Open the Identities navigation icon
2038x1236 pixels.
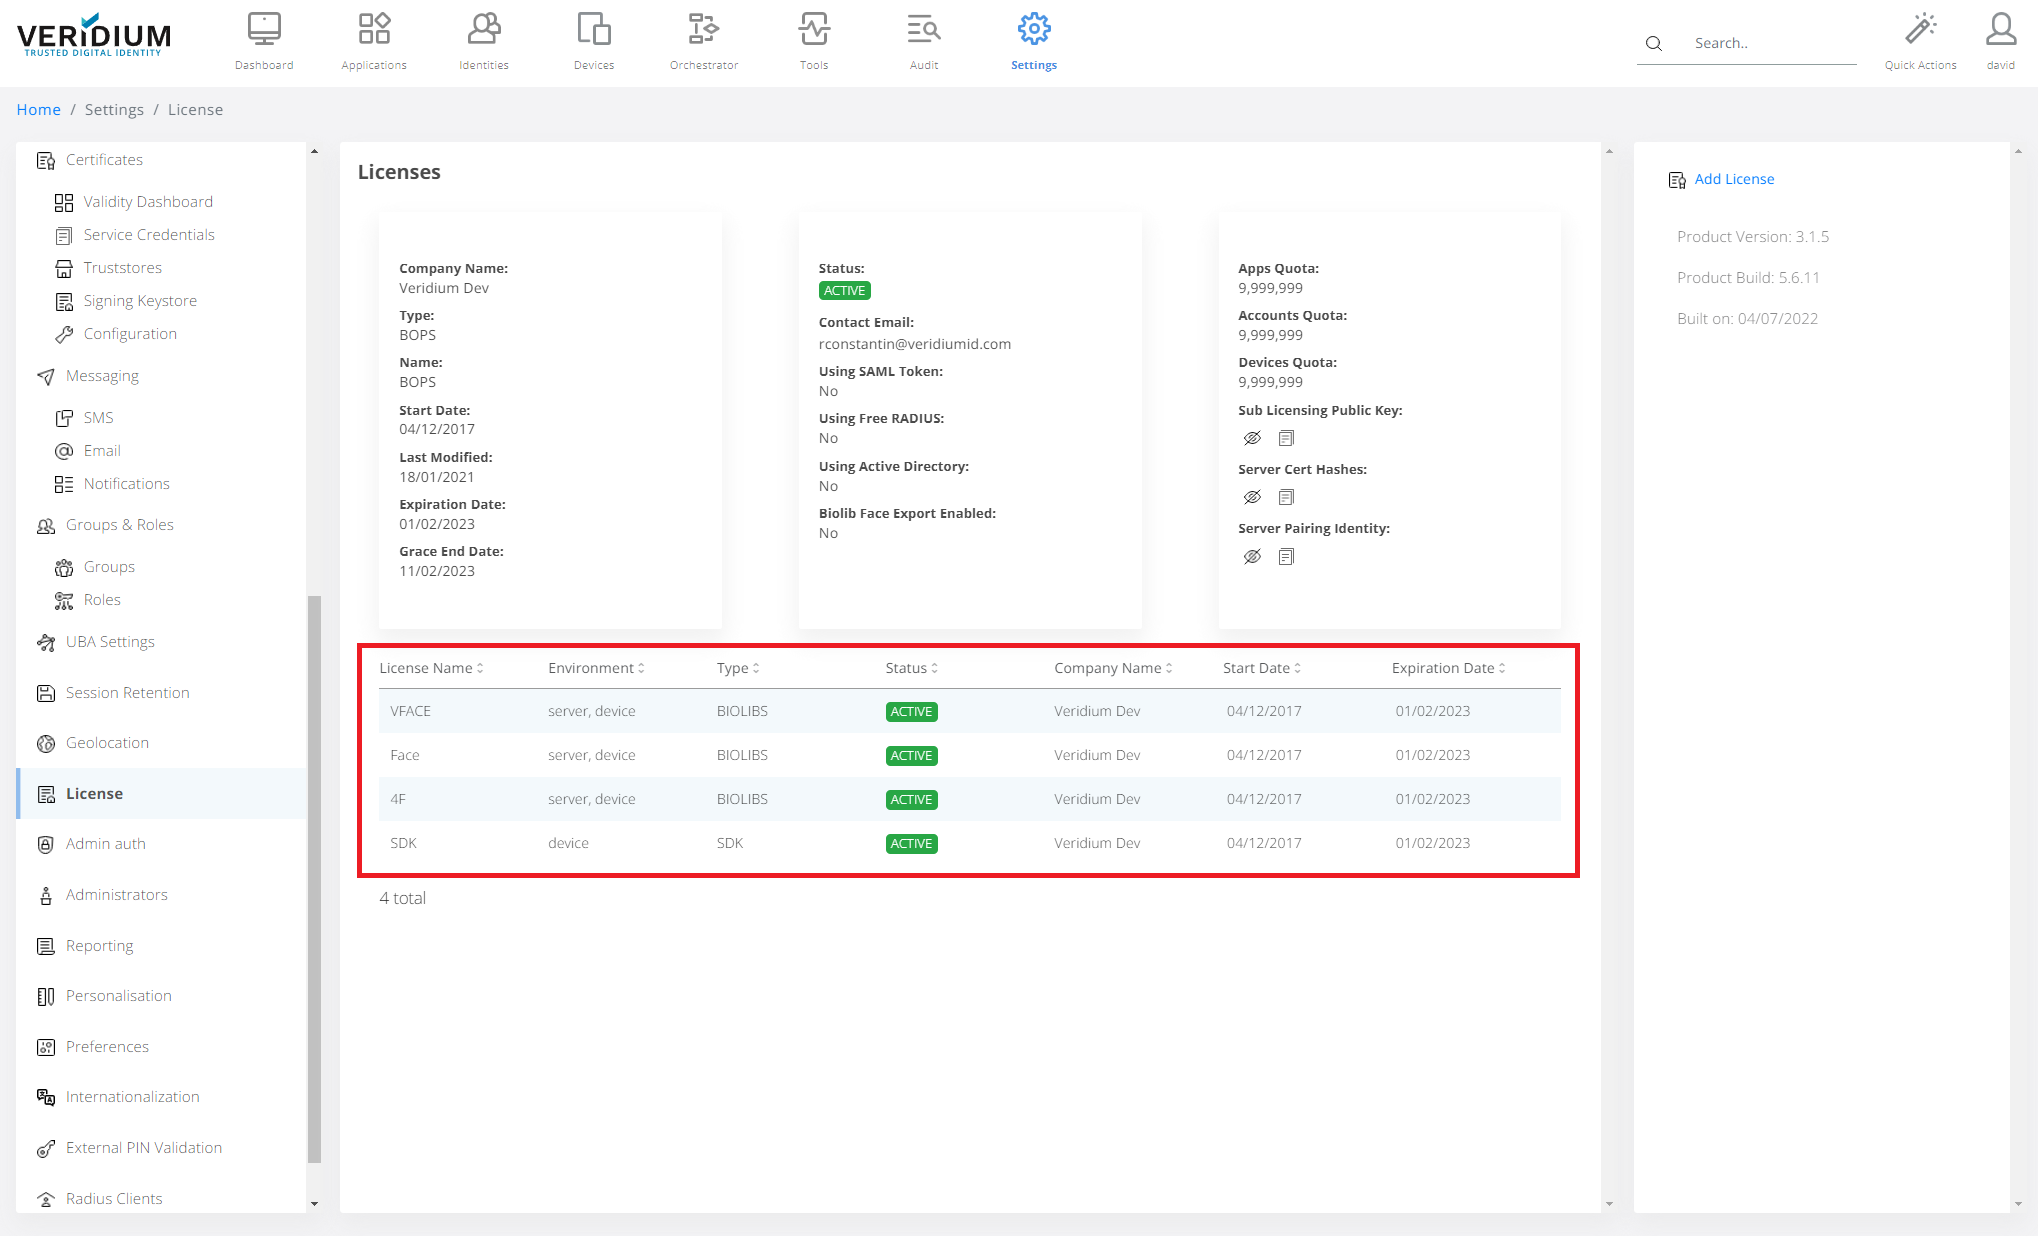484,30
